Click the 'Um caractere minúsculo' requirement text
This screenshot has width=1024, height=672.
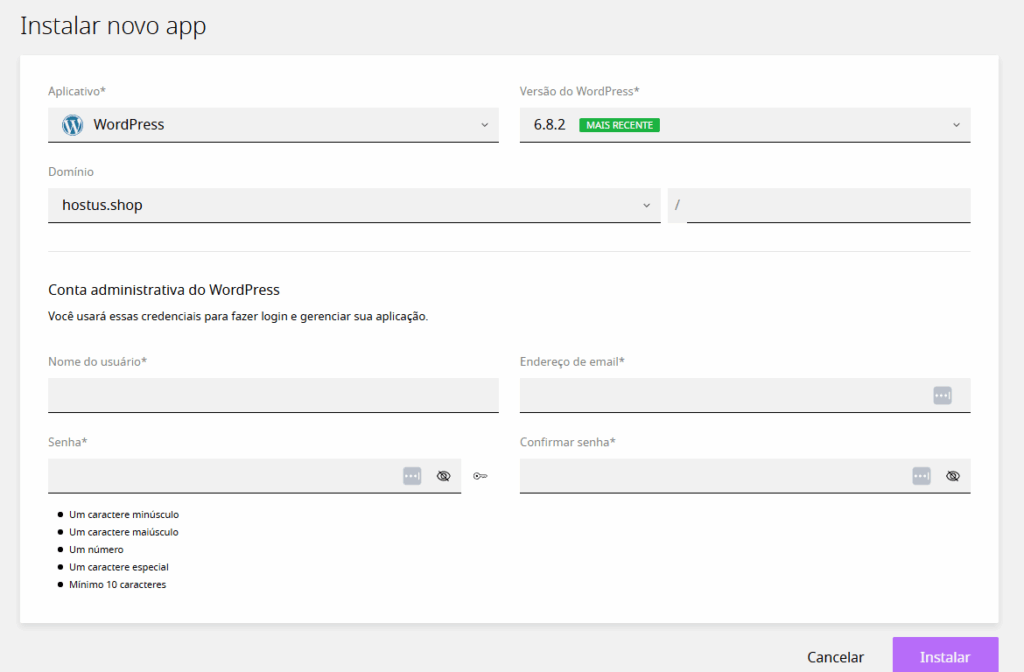[x=124, y=515]
